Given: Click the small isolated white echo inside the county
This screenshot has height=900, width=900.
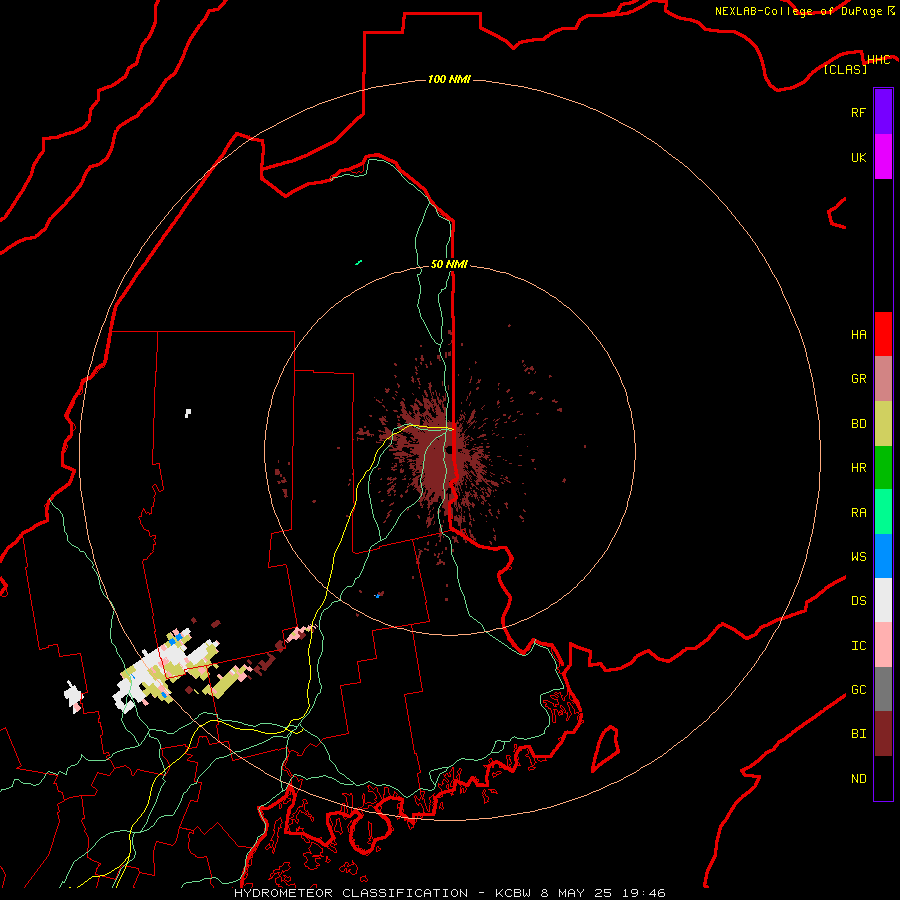Looking at the screenshot, I should point(188,413).
